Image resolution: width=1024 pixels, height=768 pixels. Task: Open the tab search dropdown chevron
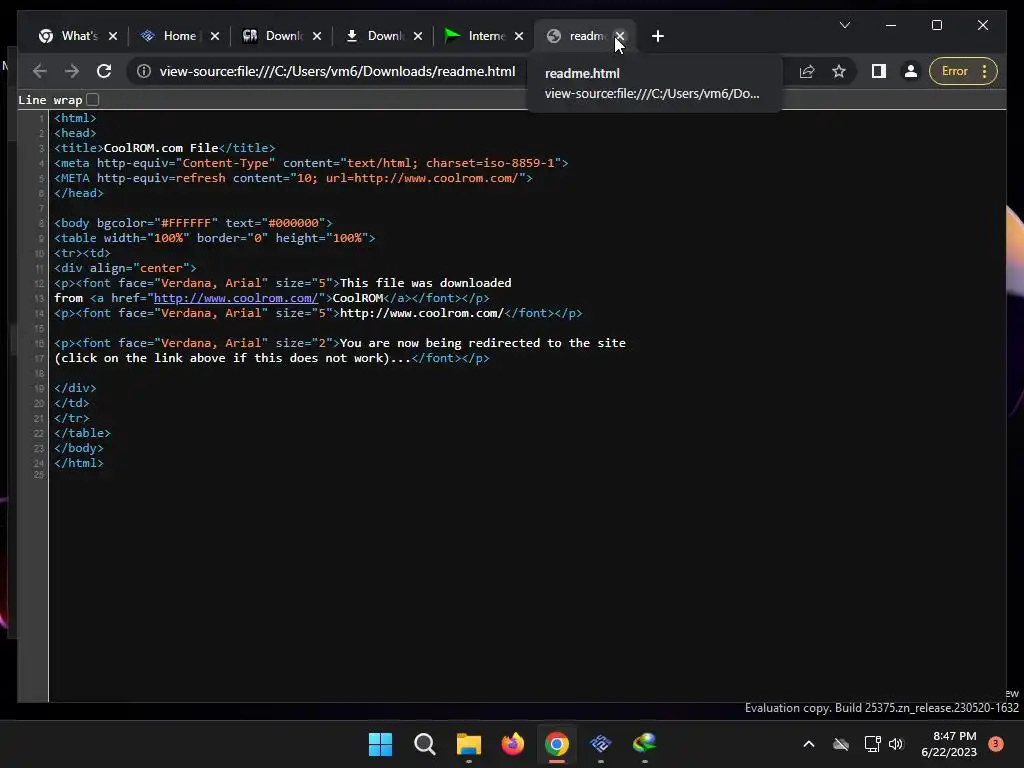coord(844,25)
